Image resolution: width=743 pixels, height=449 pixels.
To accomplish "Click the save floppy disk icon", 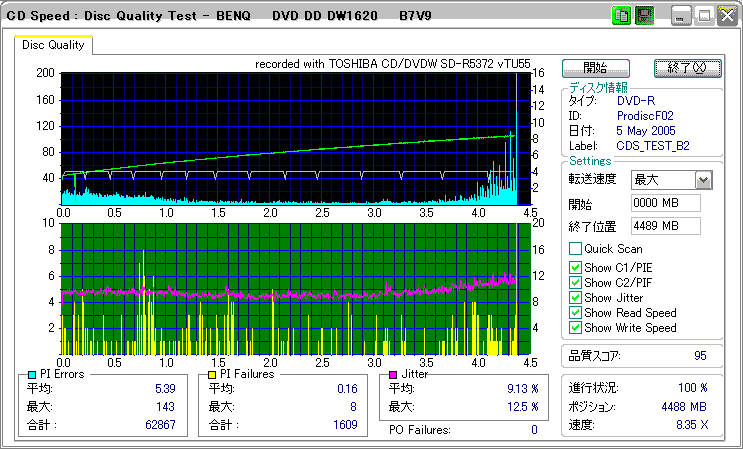I will coord(644,15).
